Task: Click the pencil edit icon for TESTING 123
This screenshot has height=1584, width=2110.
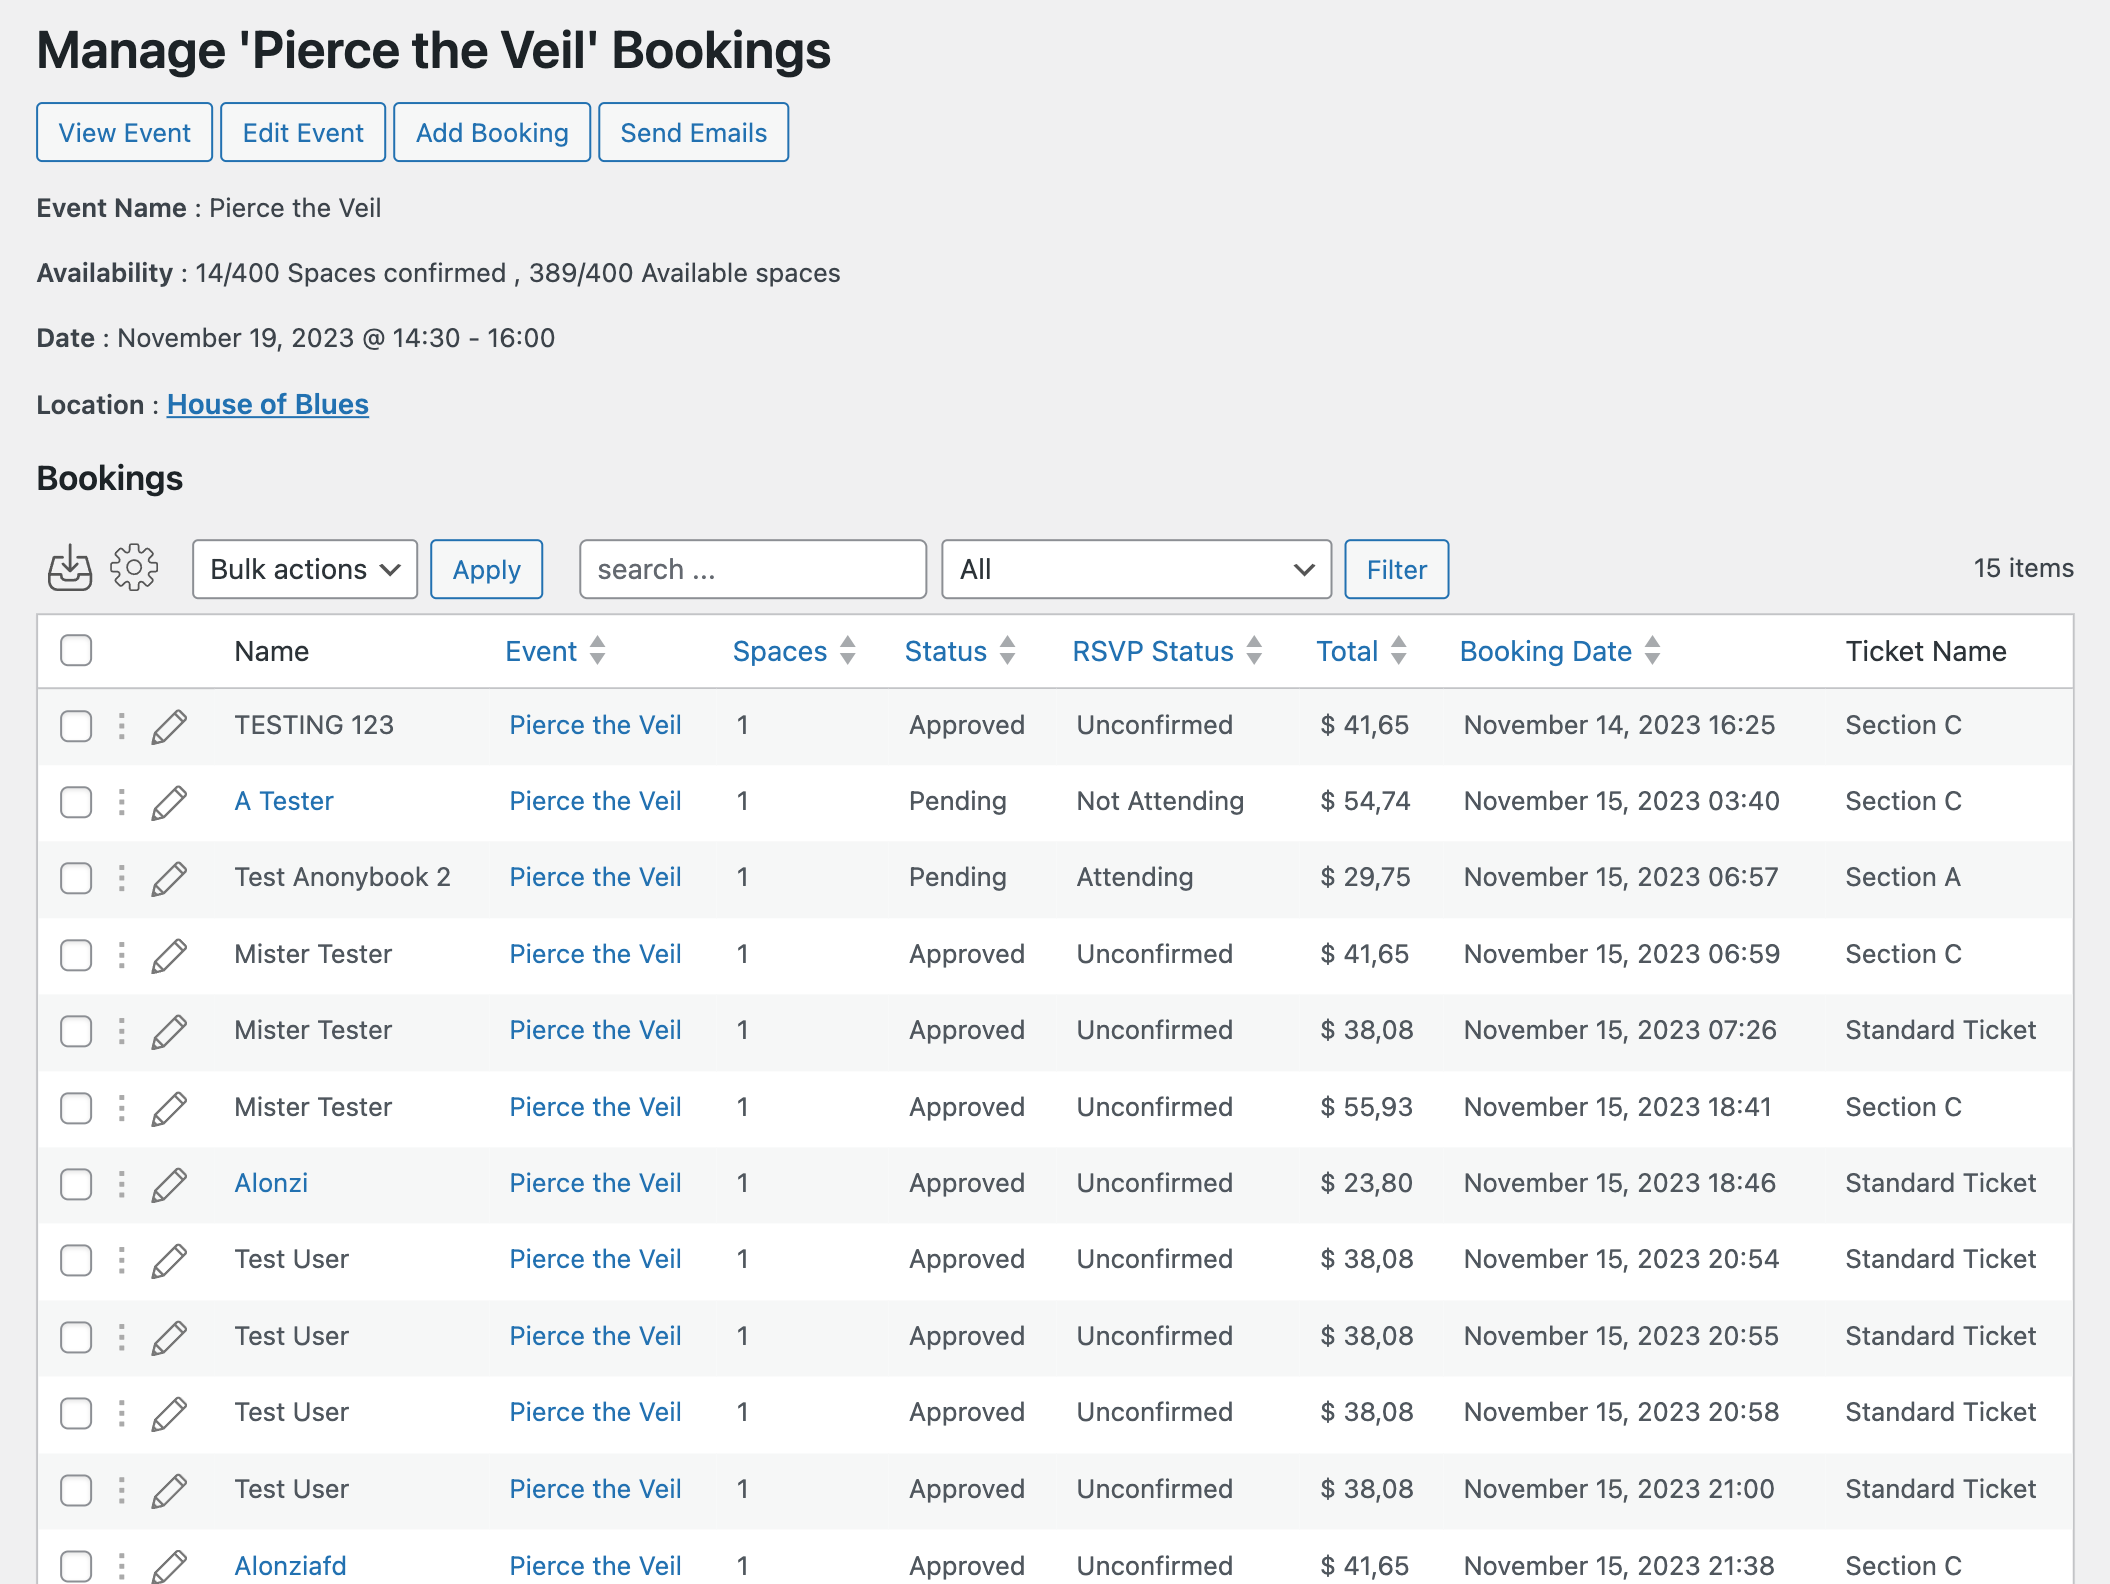Action: pos(169,726)
